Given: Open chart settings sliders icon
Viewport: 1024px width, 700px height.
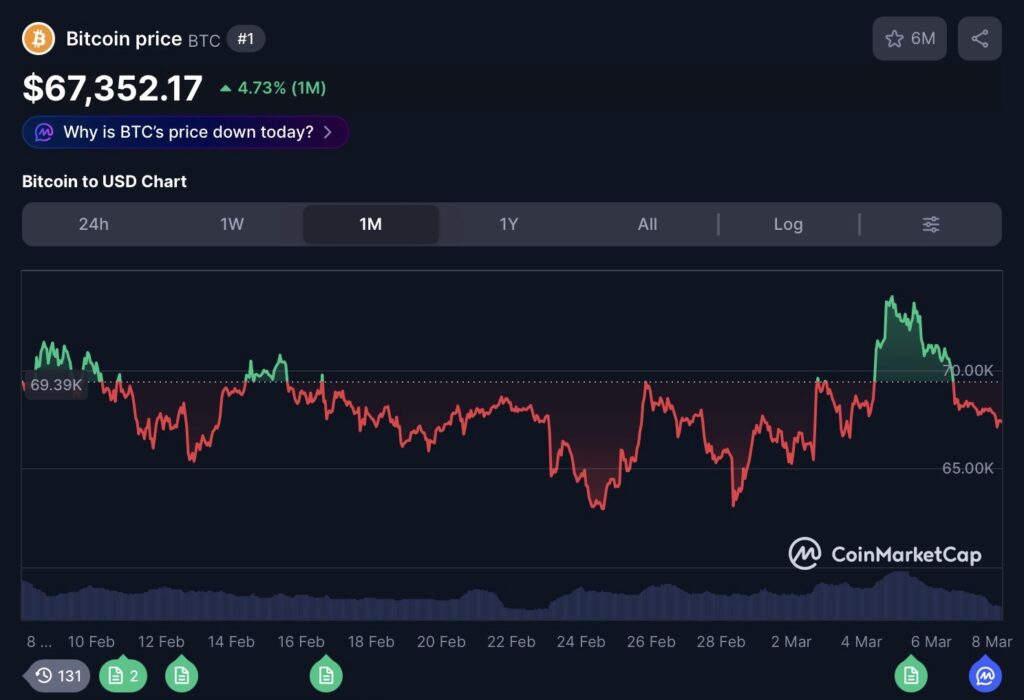Looking at the screenshot, I should [930, 224].
